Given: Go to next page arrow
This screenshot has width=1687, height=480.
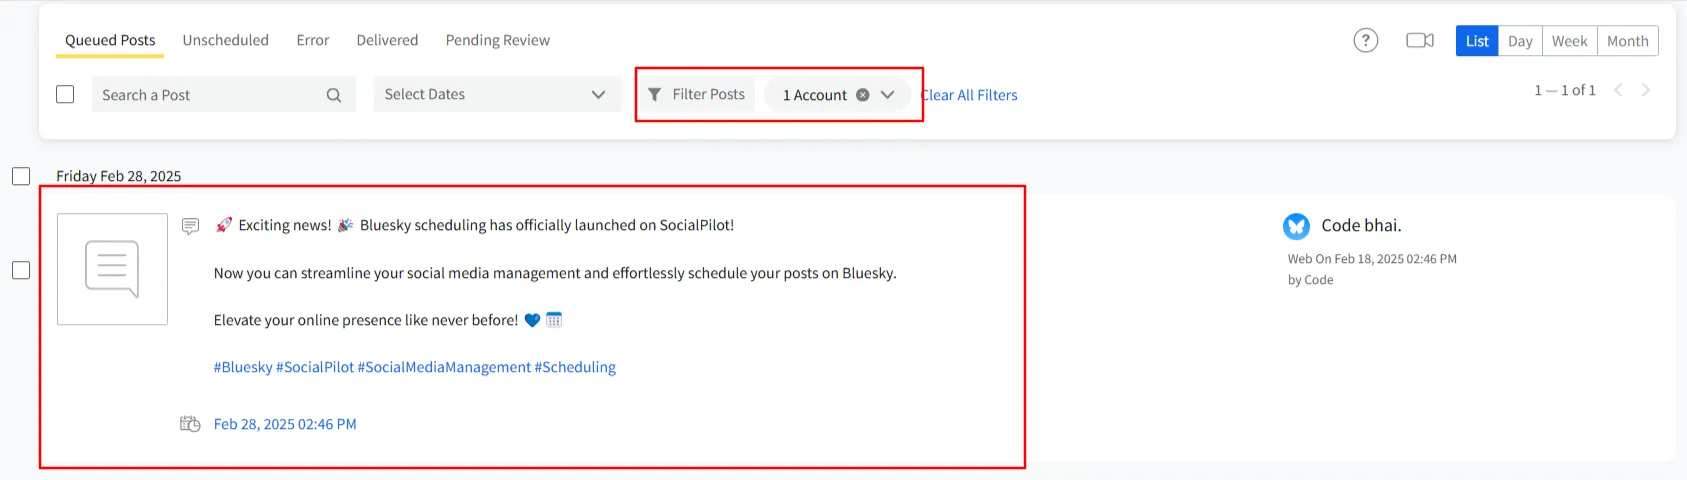Looking at the screenshot, I should [x=1645, y=90].
